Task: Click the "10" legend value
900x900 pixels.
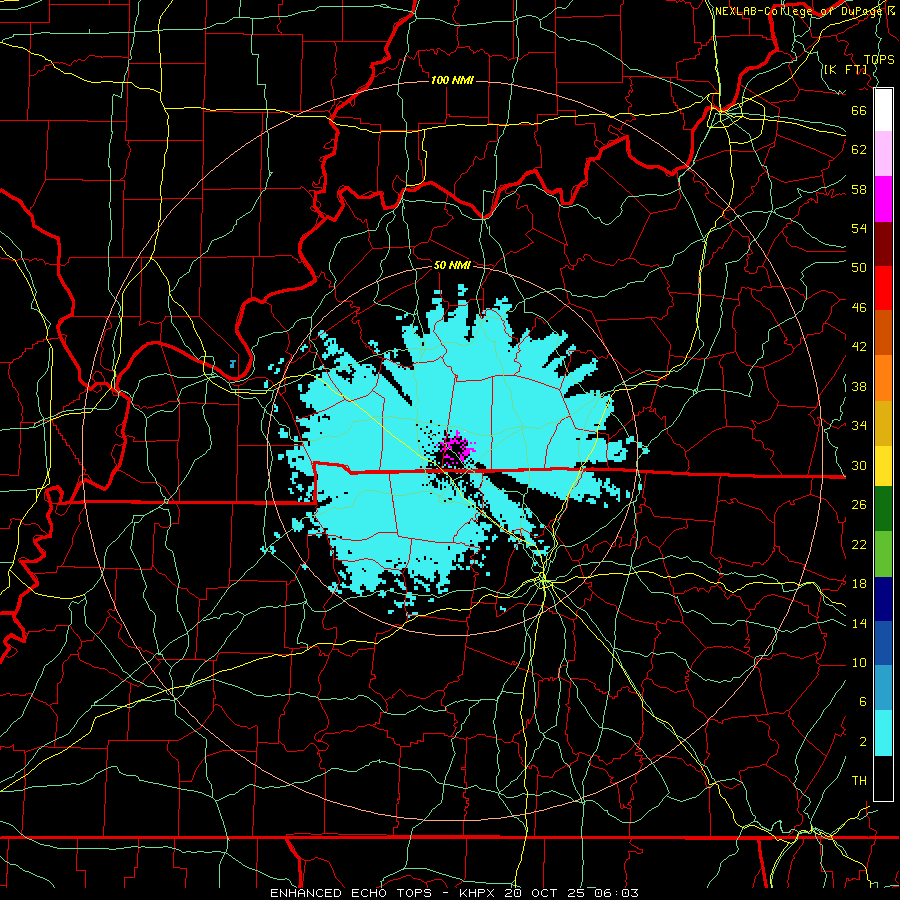Action: pyautogui.click(x=859, y=663)
